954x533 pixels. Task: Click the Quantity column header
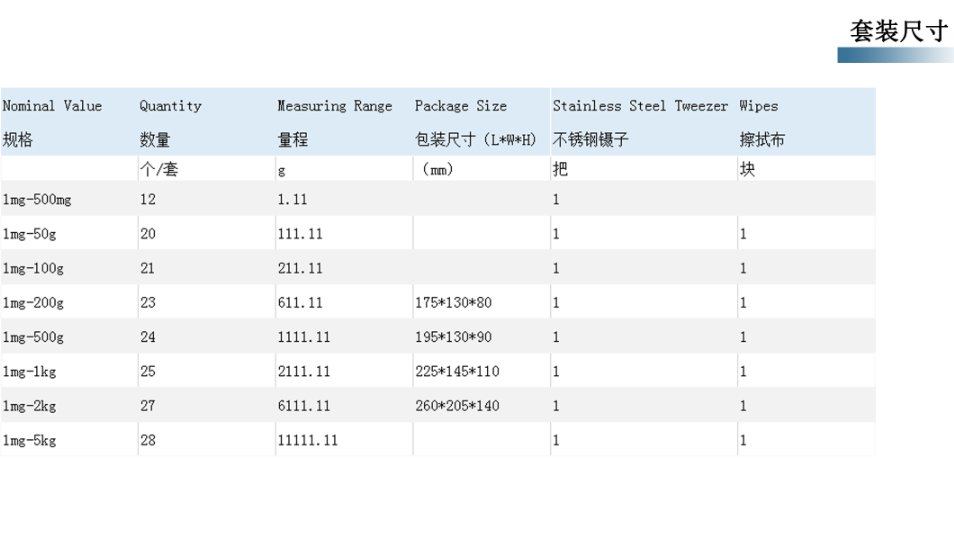170,106
